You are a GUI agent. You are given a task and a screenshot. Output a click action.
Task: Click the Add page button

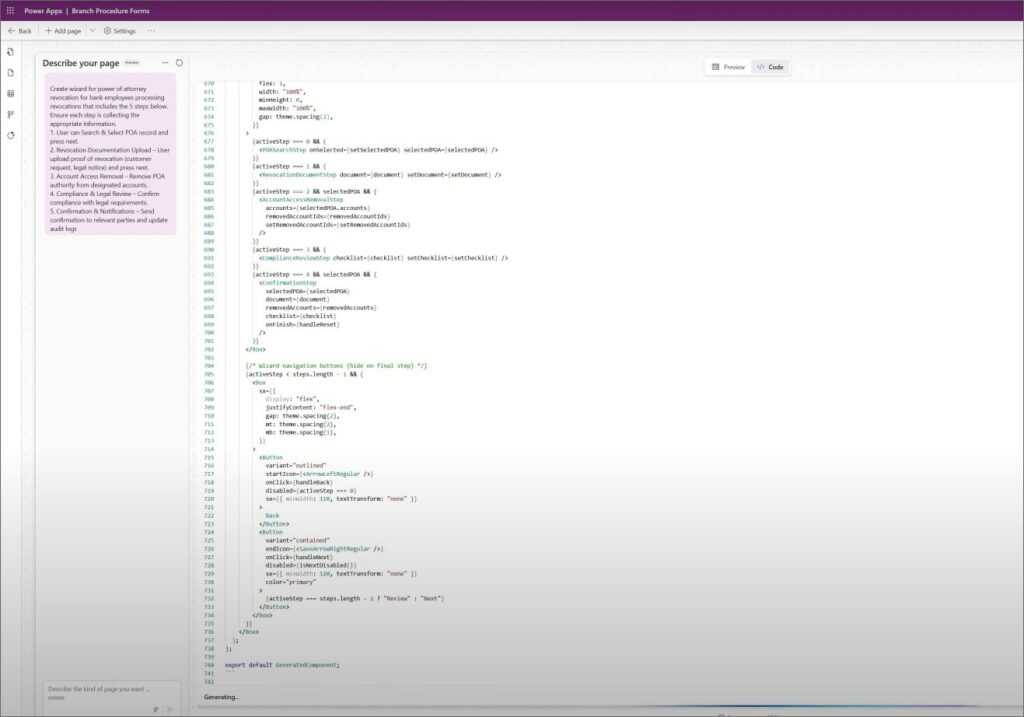point(63,31)
